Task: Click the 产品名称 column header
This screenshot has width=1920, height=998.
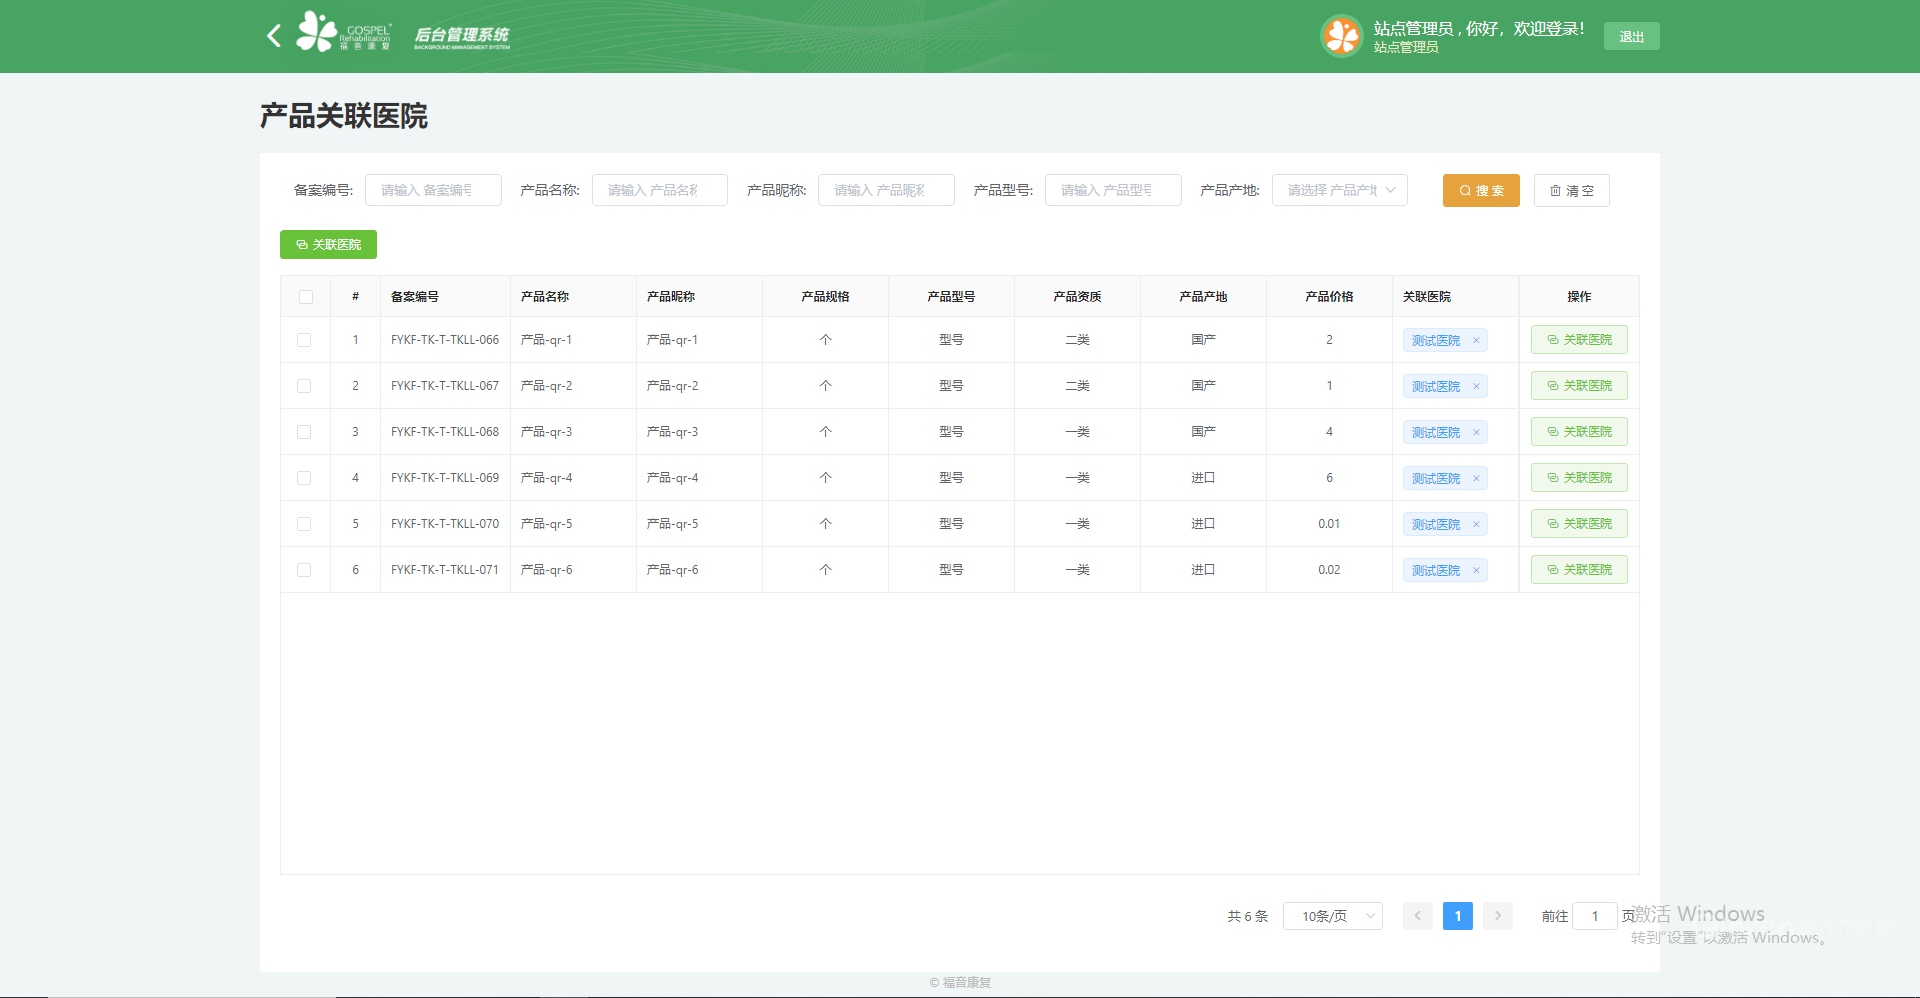Action: tap(545, 297)
